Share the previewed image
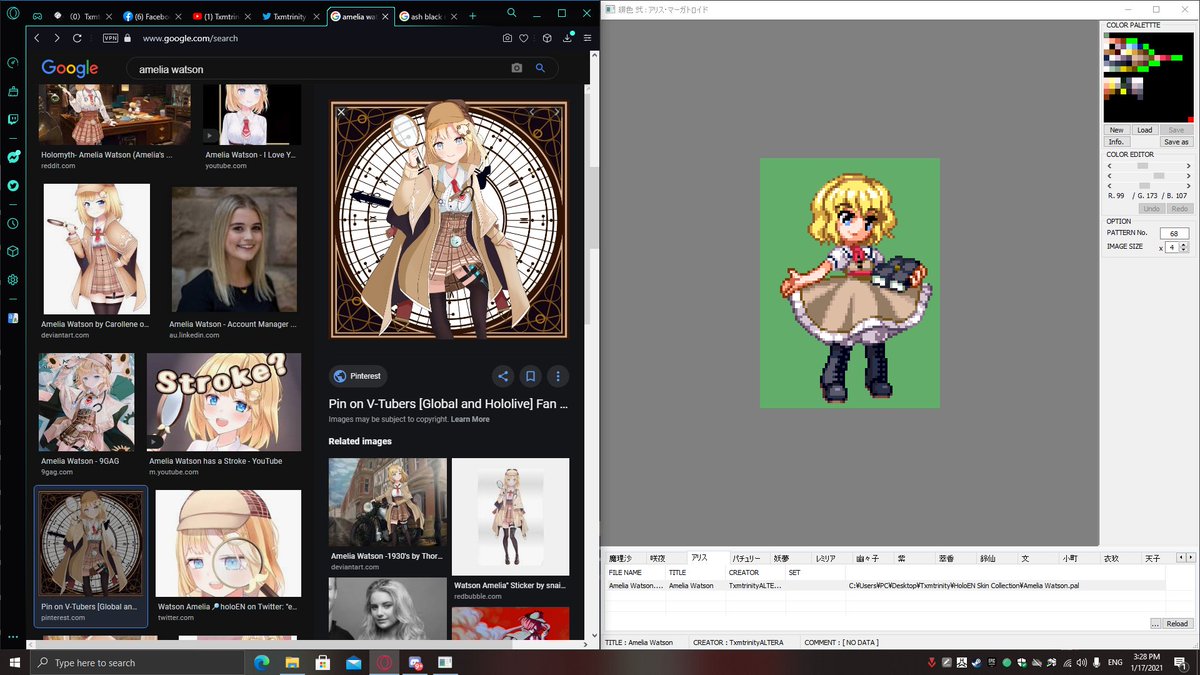The image size is (1200, 675). 503,376
